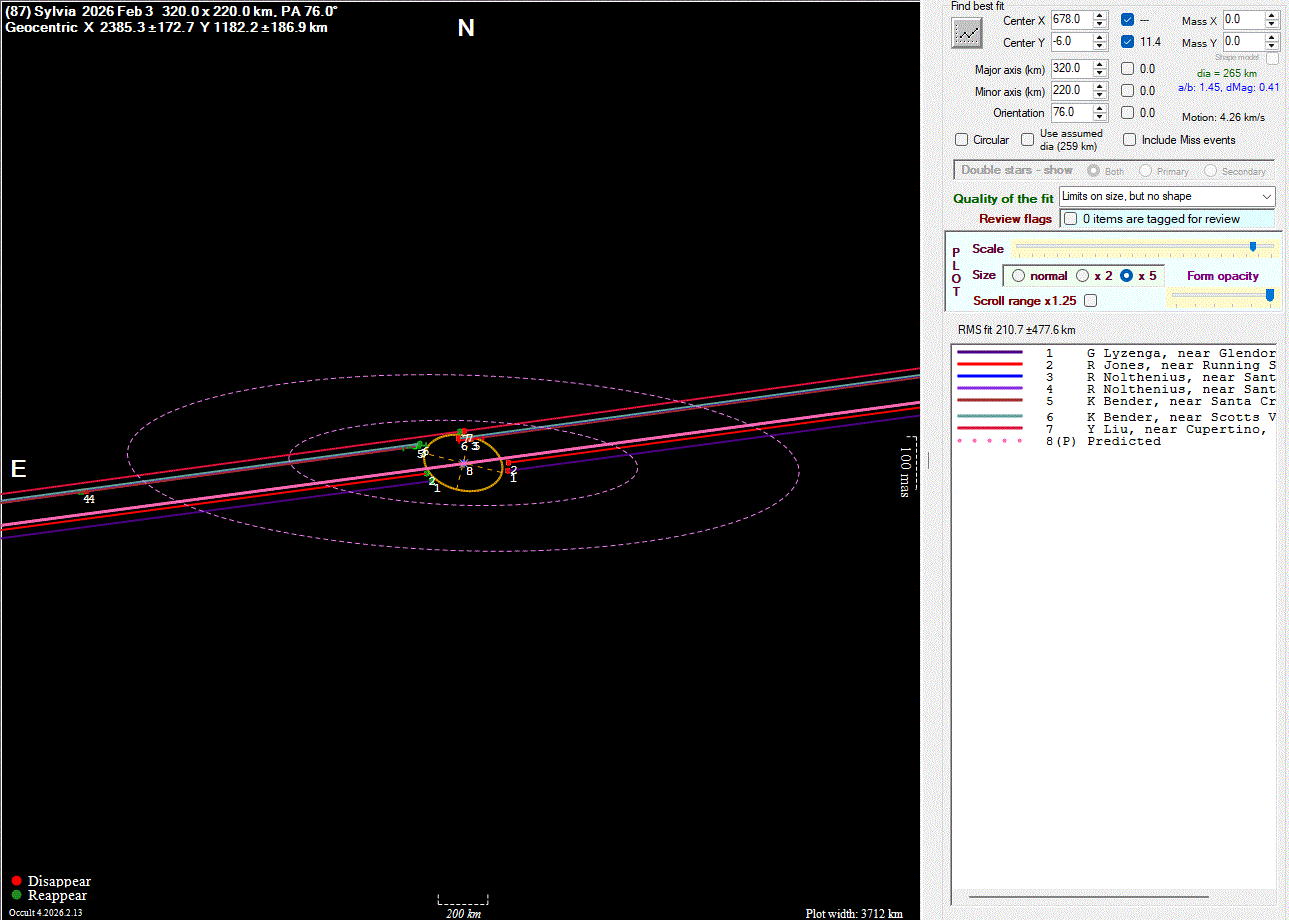Image resolution: width=1289 pixels, height=920 pixels.
Task: Increase Major axis value using spinner
Action: [x=1100, y=64]
